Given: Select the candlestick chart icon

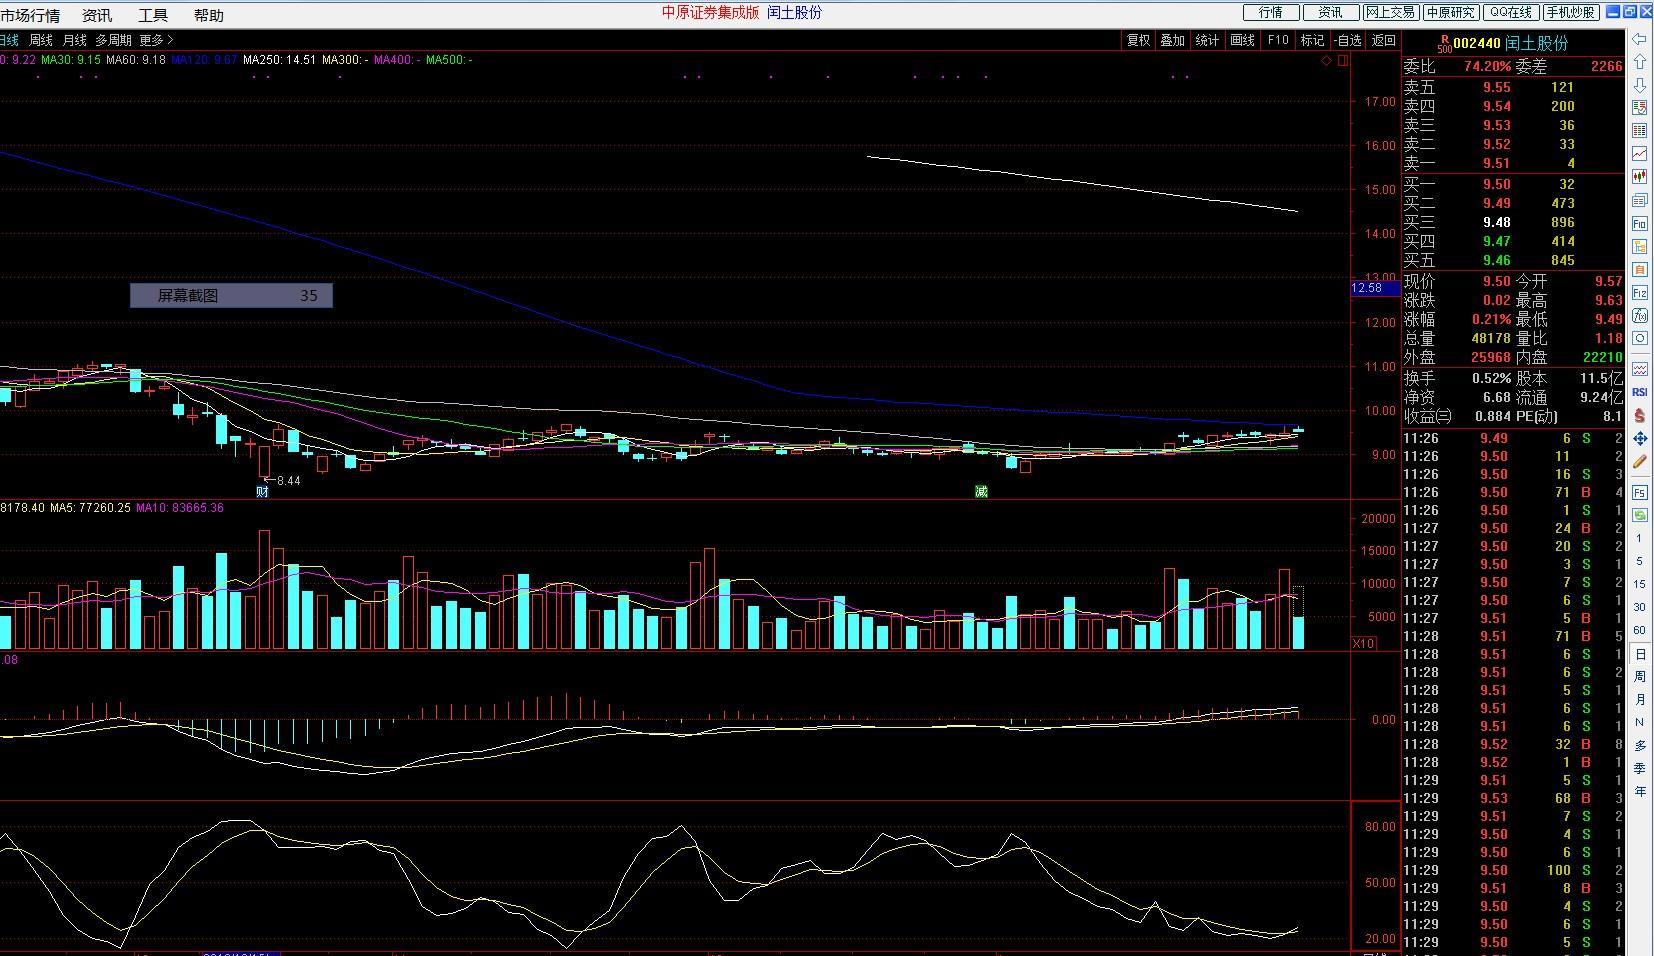Looking at the screenshot, I should coord(1639,177).
